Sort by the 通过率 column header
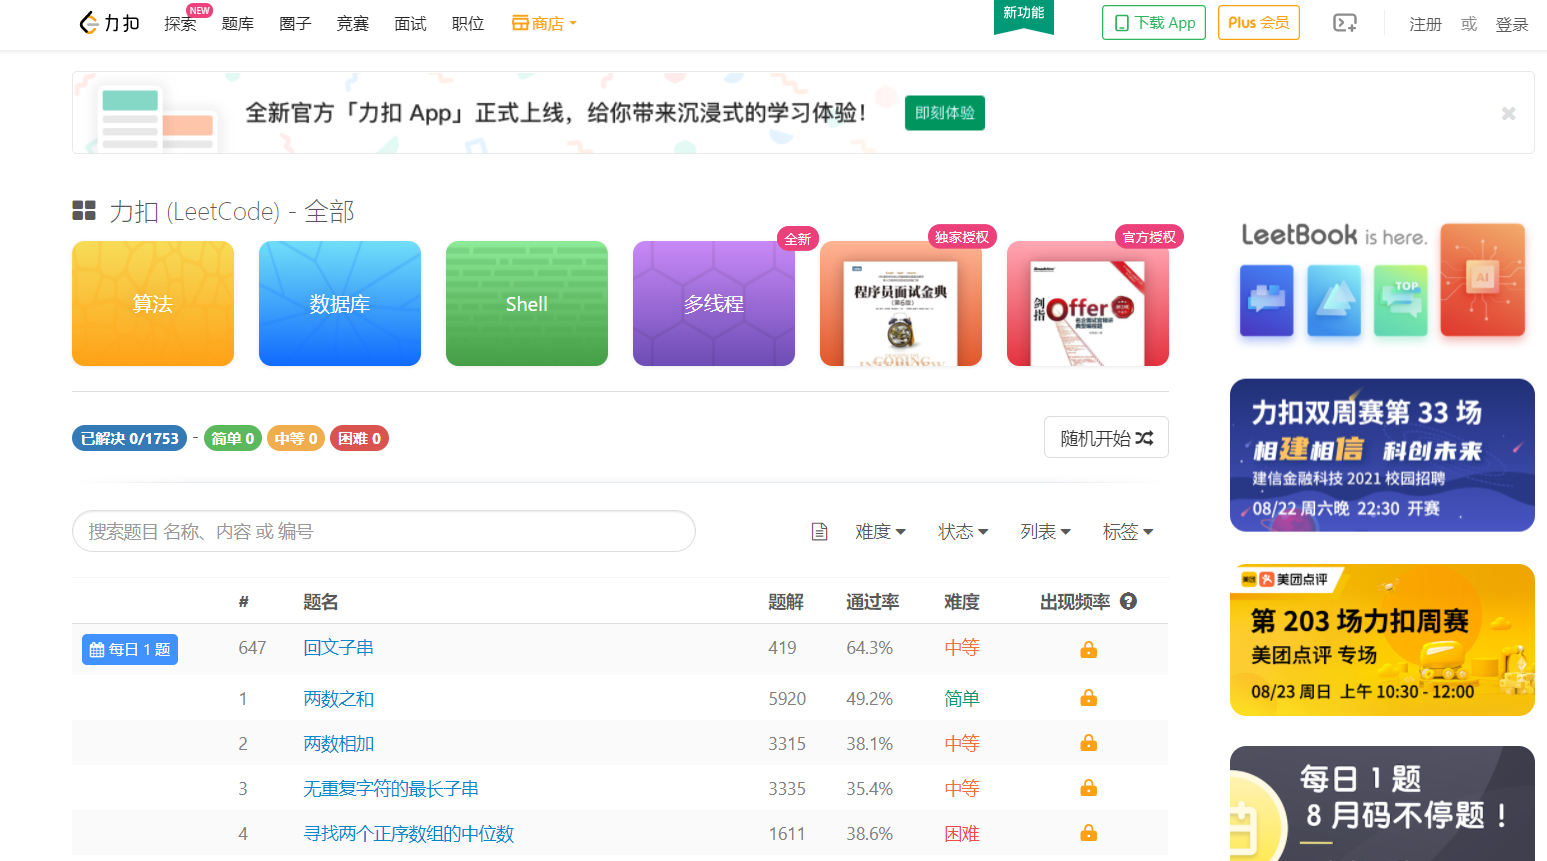Image resolution: width=1547 pixels, height=861 pixels. point(872,602)
